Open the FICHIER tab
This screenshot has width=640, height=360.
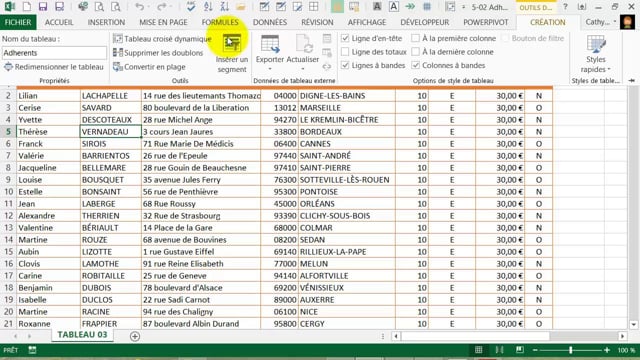[18, 22]
